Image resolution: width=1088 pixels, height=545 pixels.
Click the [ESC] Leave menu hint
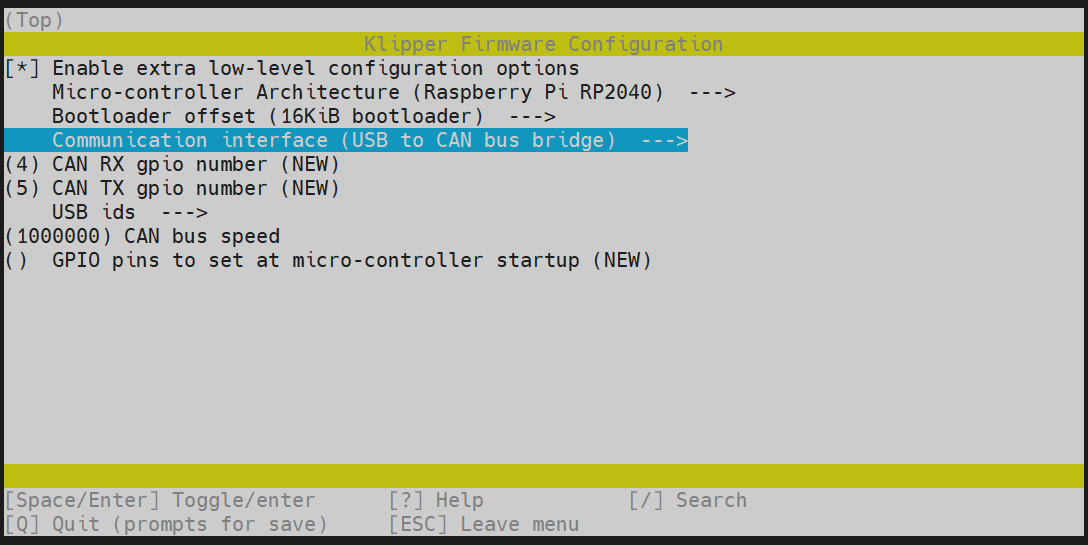click(484, 524)
